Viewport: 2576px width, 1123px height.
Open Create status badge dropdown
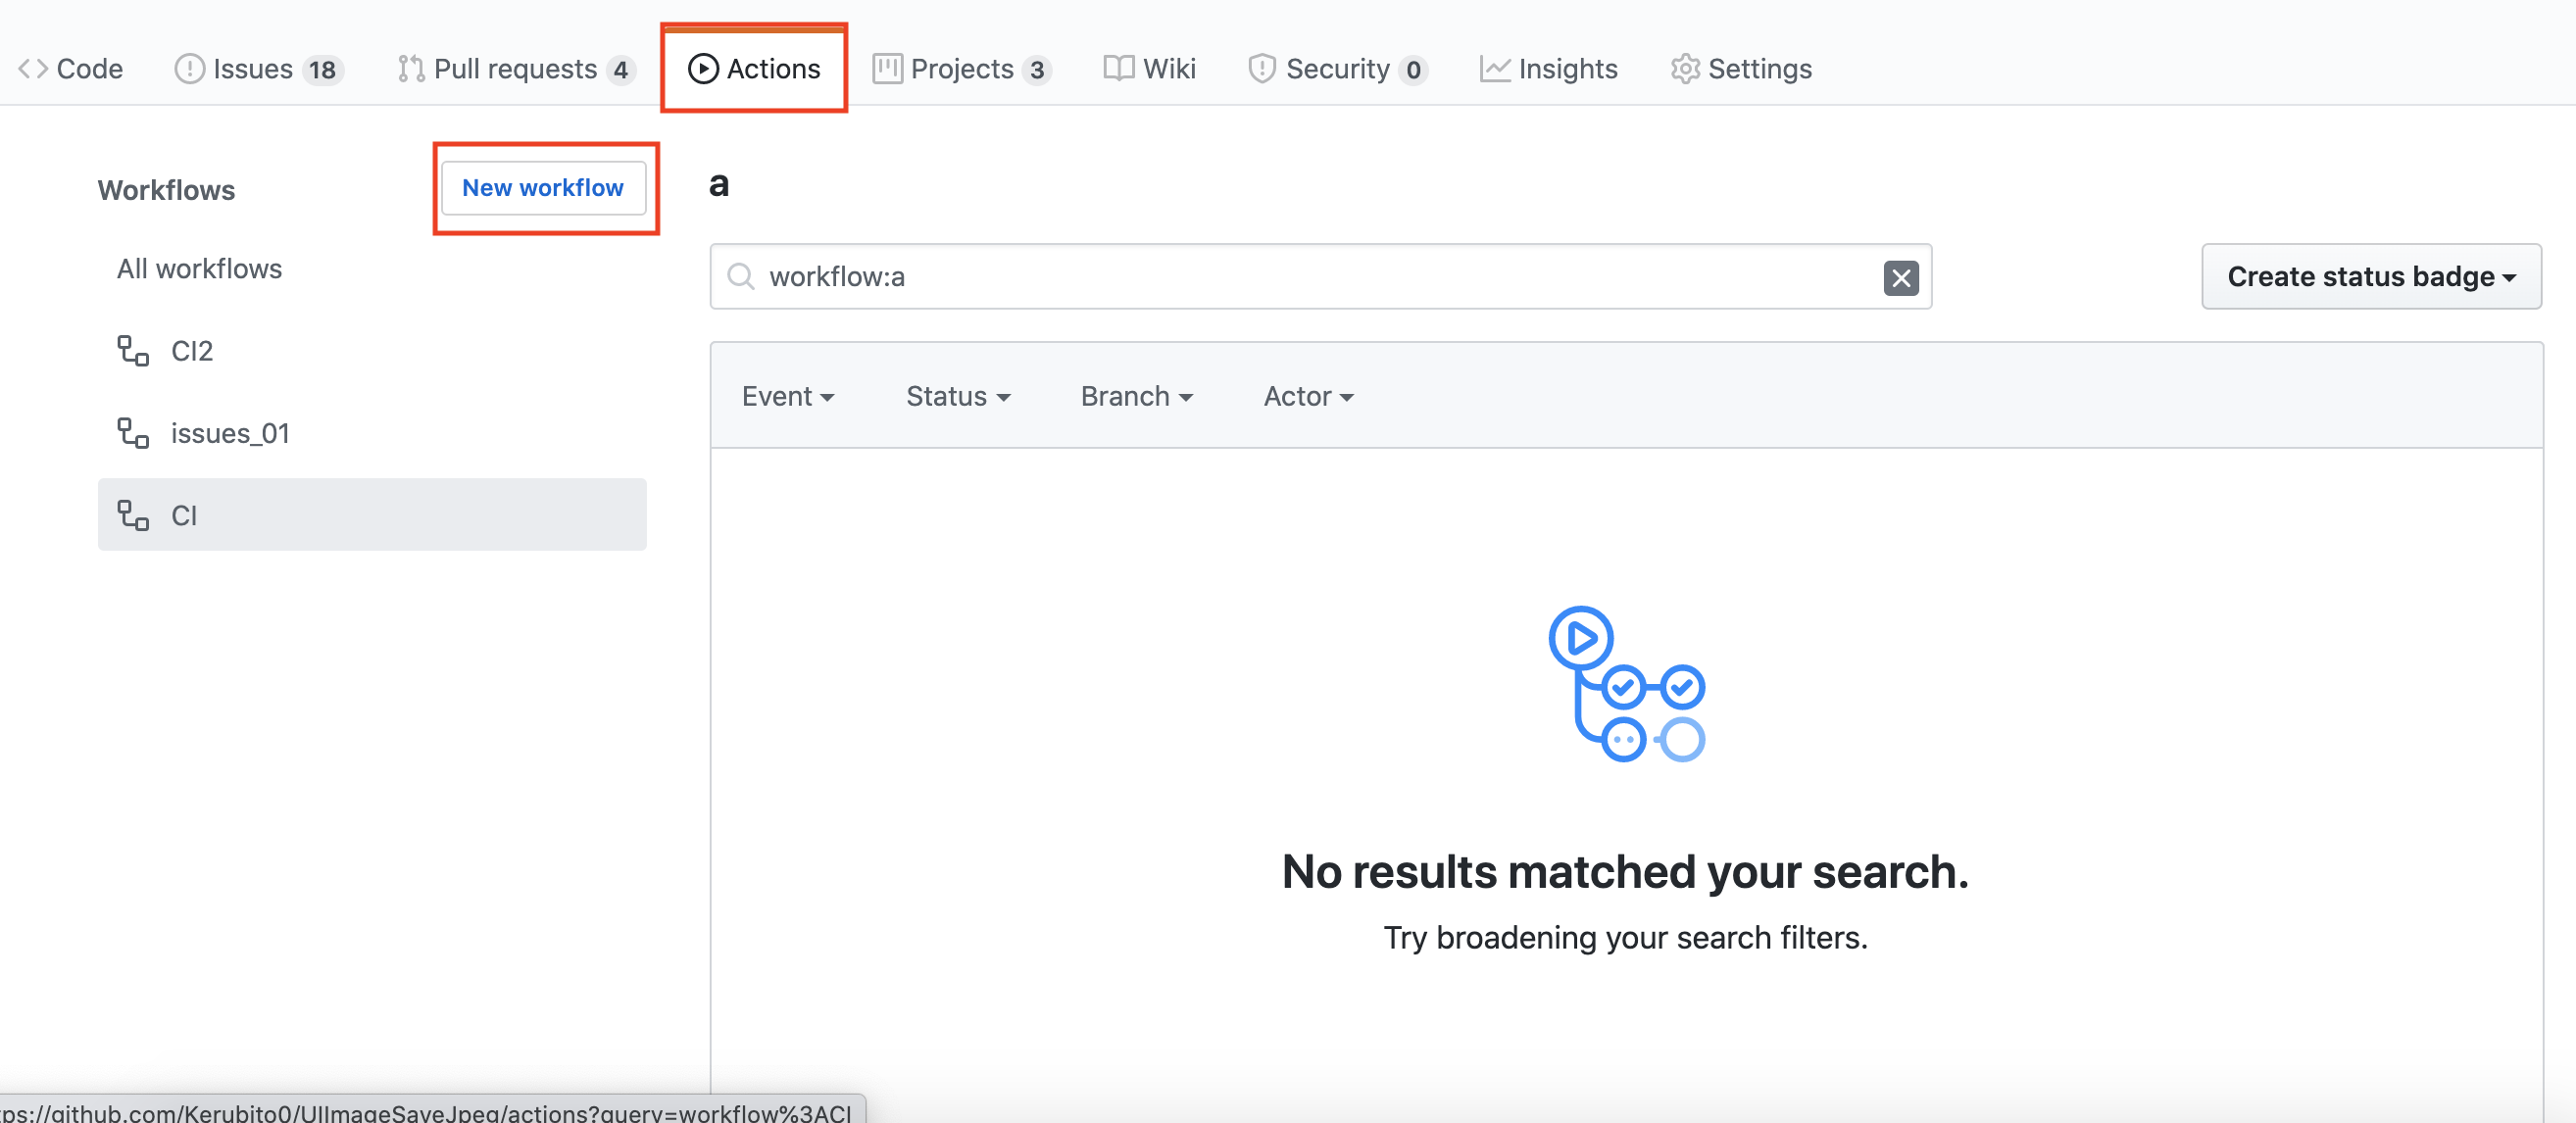click(x=2371, y=277)
